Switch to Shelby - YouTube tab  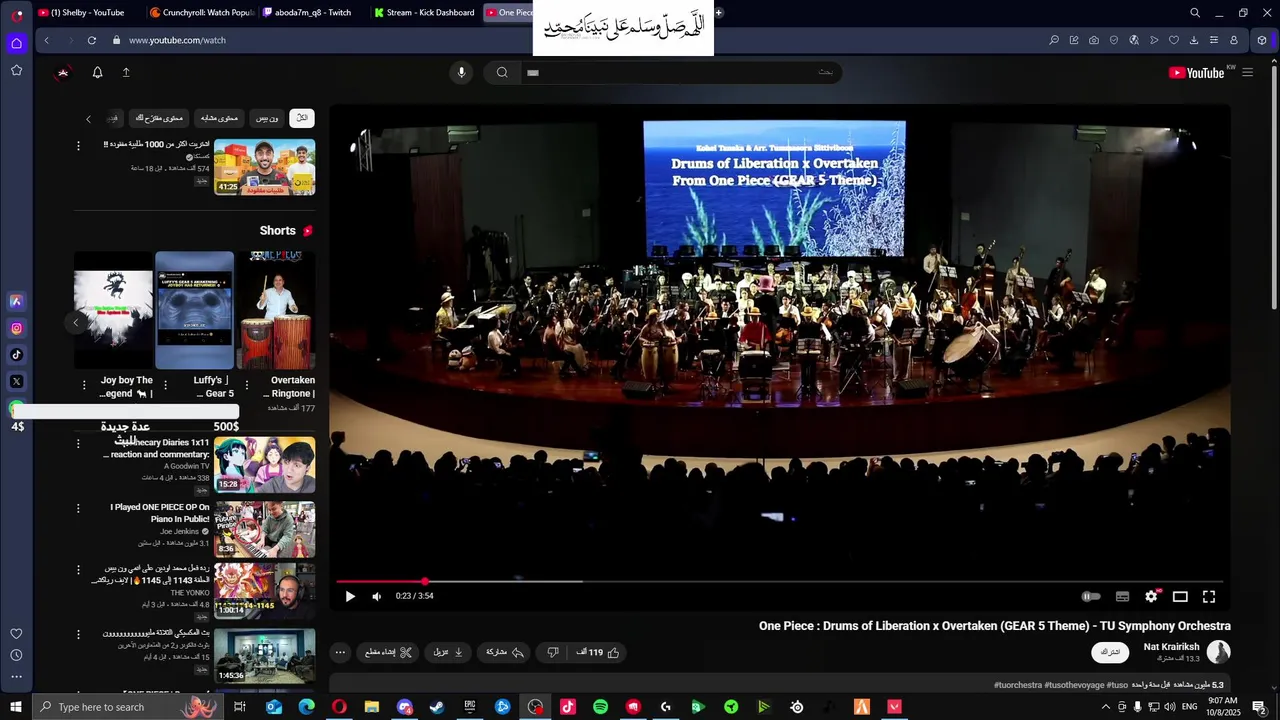tap(87, 12)
